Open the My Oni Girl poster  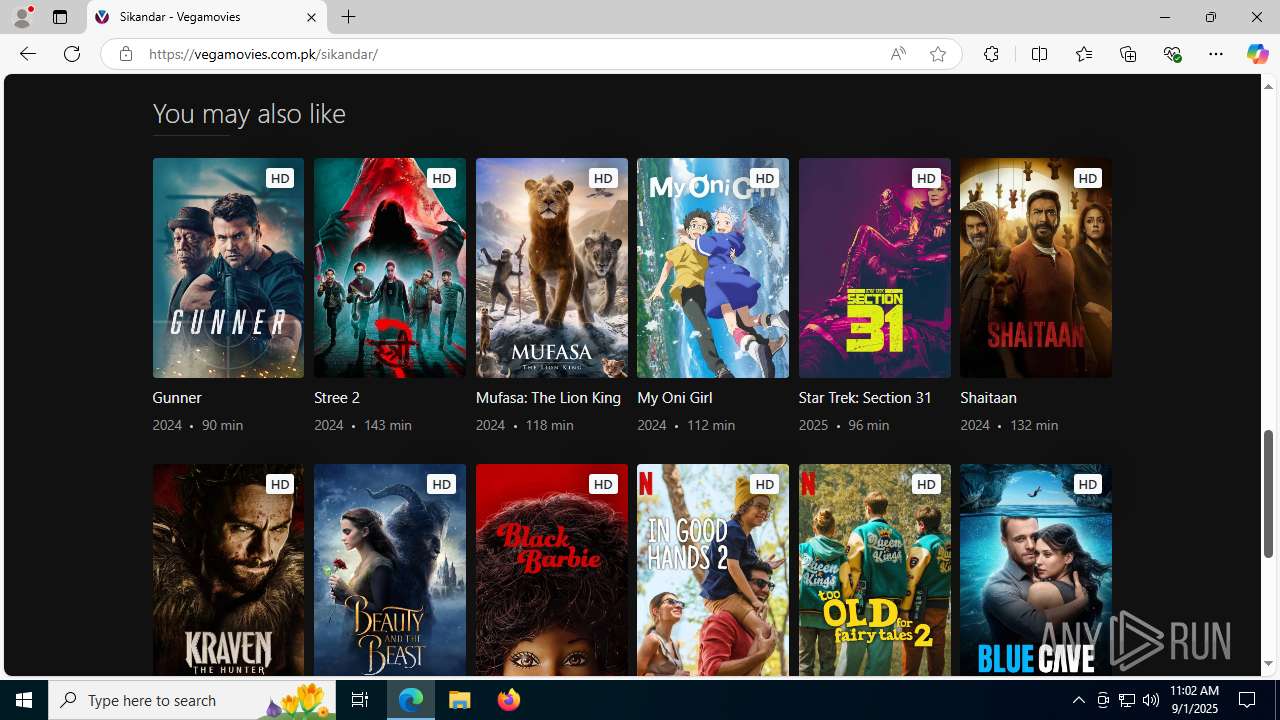click(x=713, y=268)
